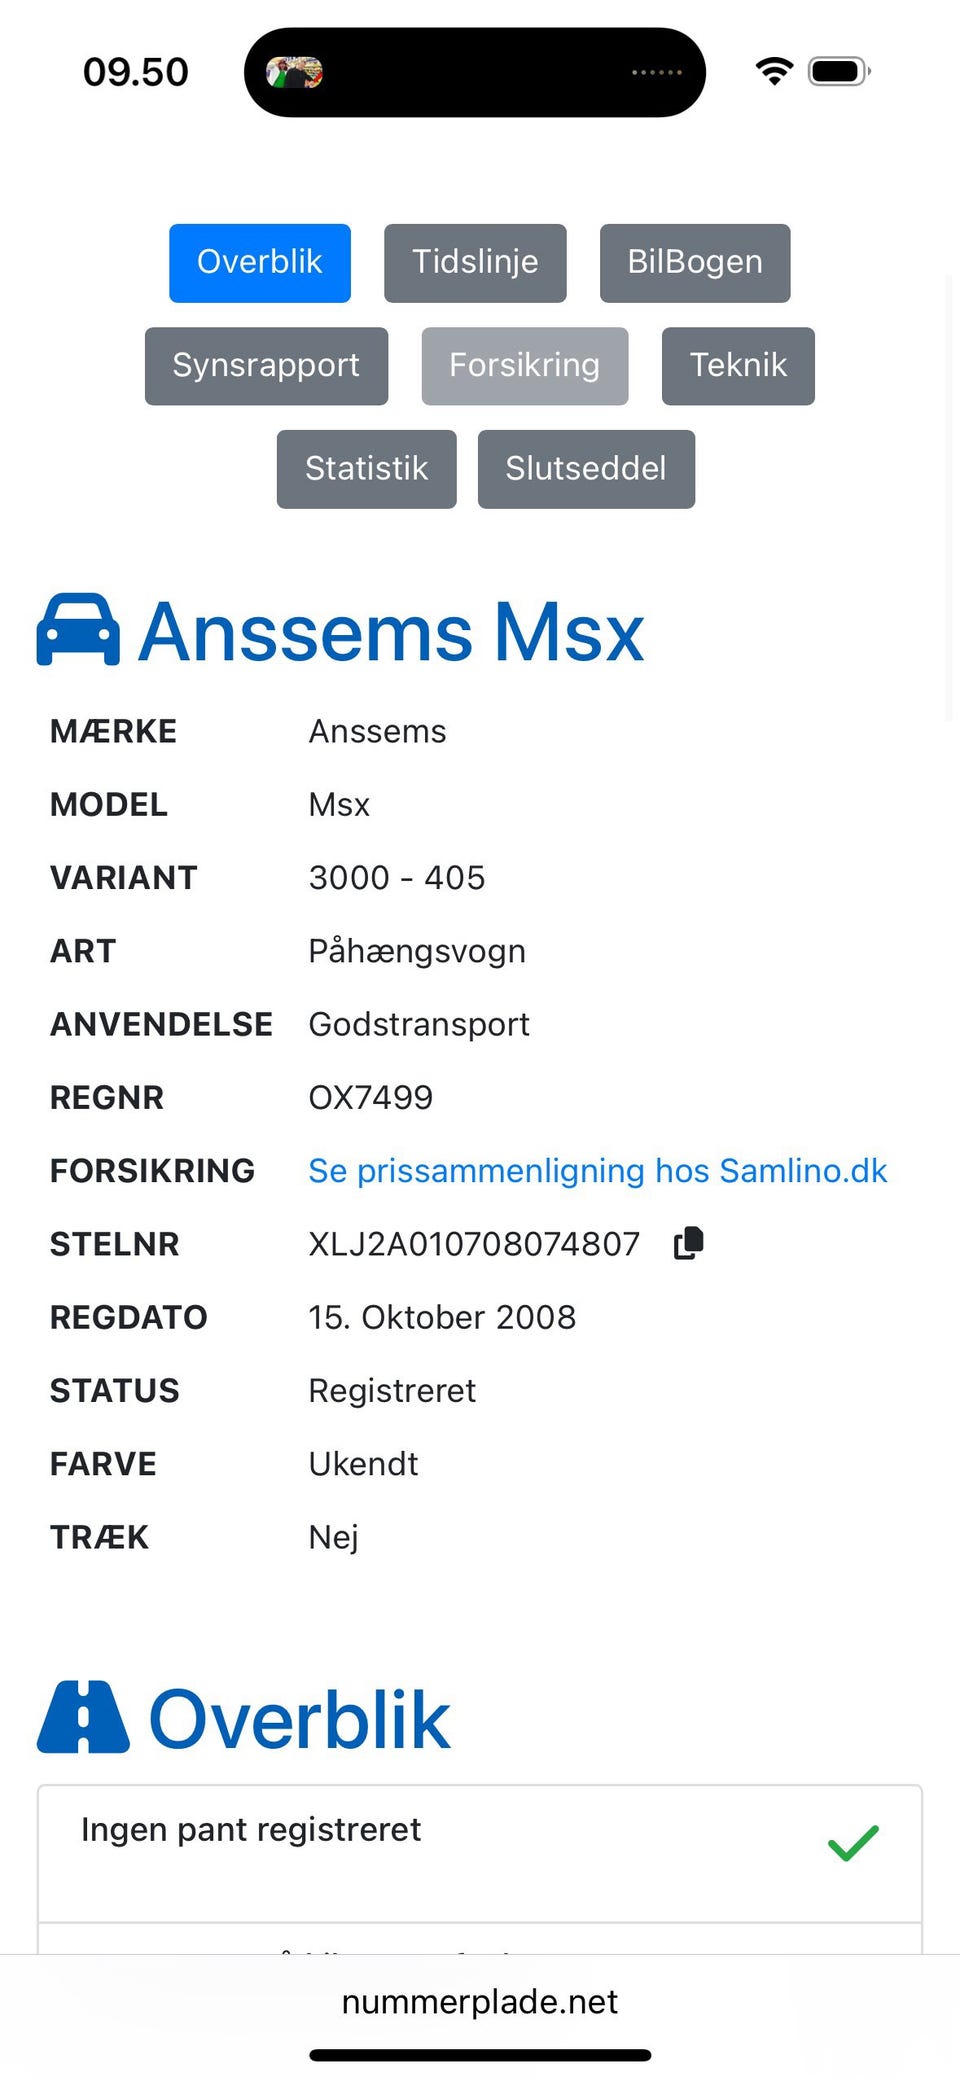Tap the green checkmark for Ingen pant
The image size is (960, 2081).
point(853,1842)
